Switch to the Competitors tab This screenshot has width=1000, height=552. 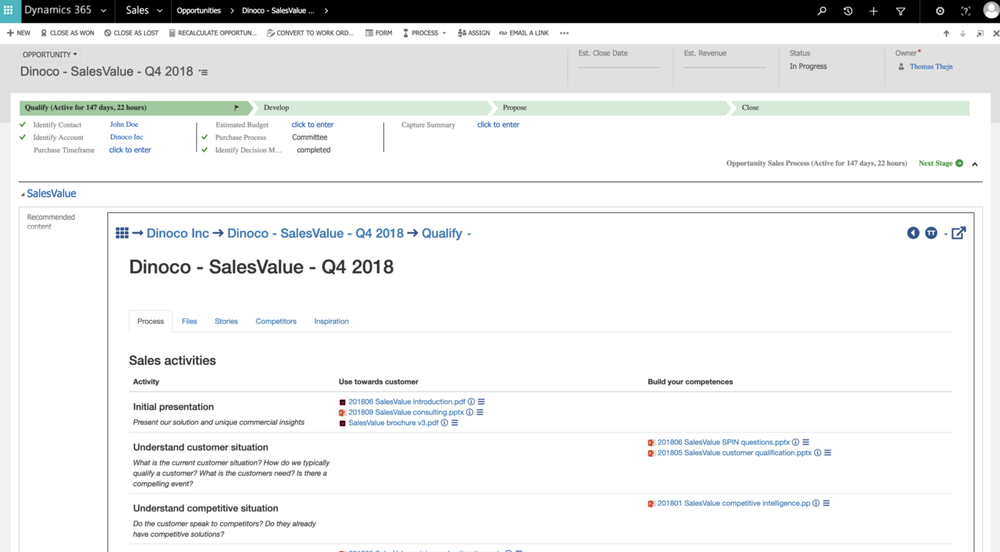click(276, 321)
